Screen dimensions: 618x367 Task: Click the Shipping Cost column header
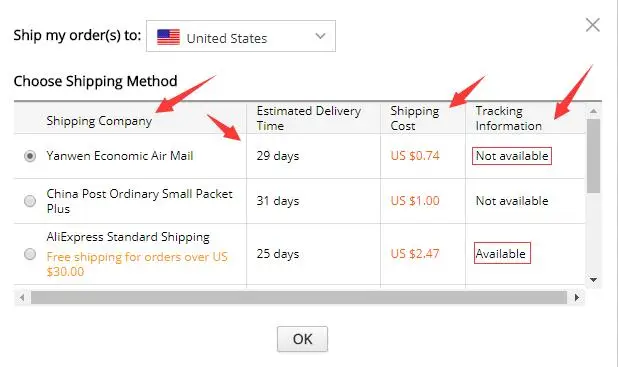coord(415,118)
